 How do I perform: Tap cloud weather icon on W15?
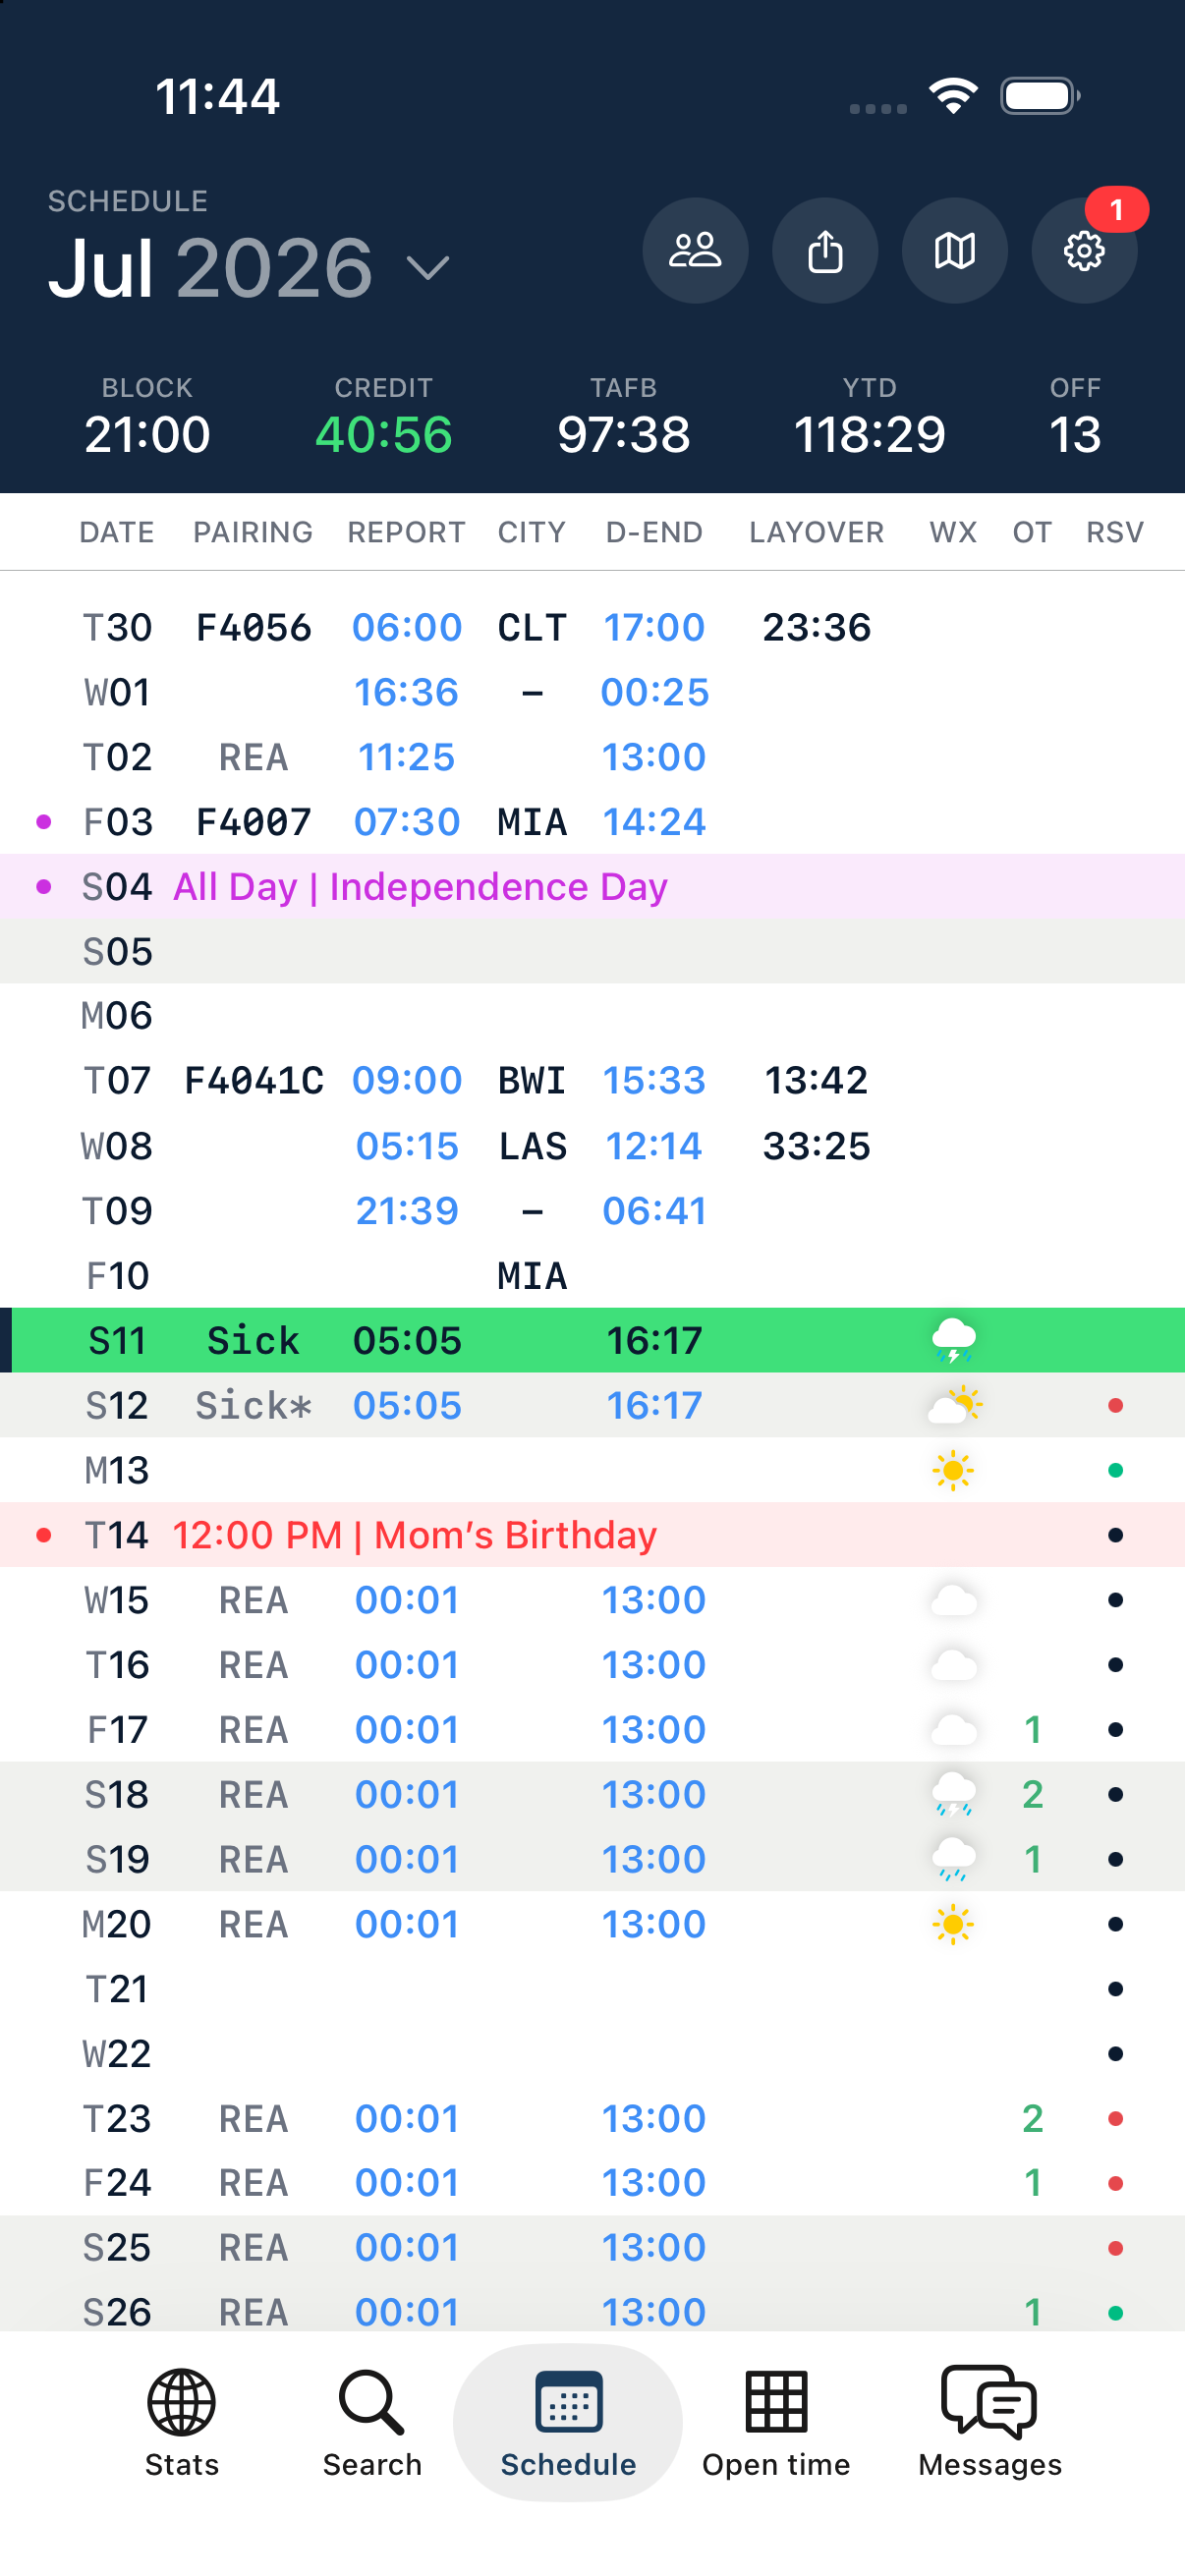(953, 1600)
